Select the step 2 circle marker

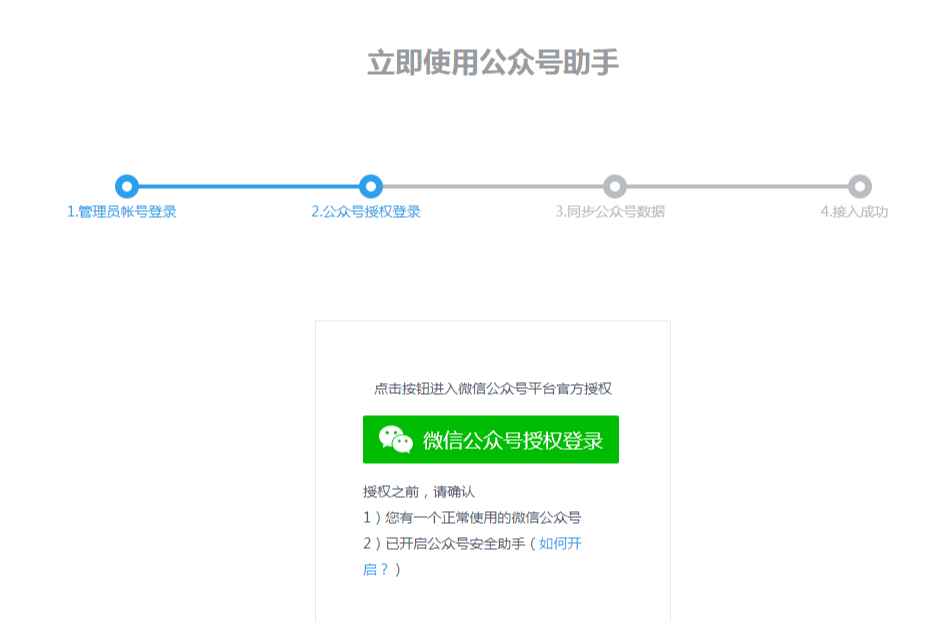(x=371, y=186)
